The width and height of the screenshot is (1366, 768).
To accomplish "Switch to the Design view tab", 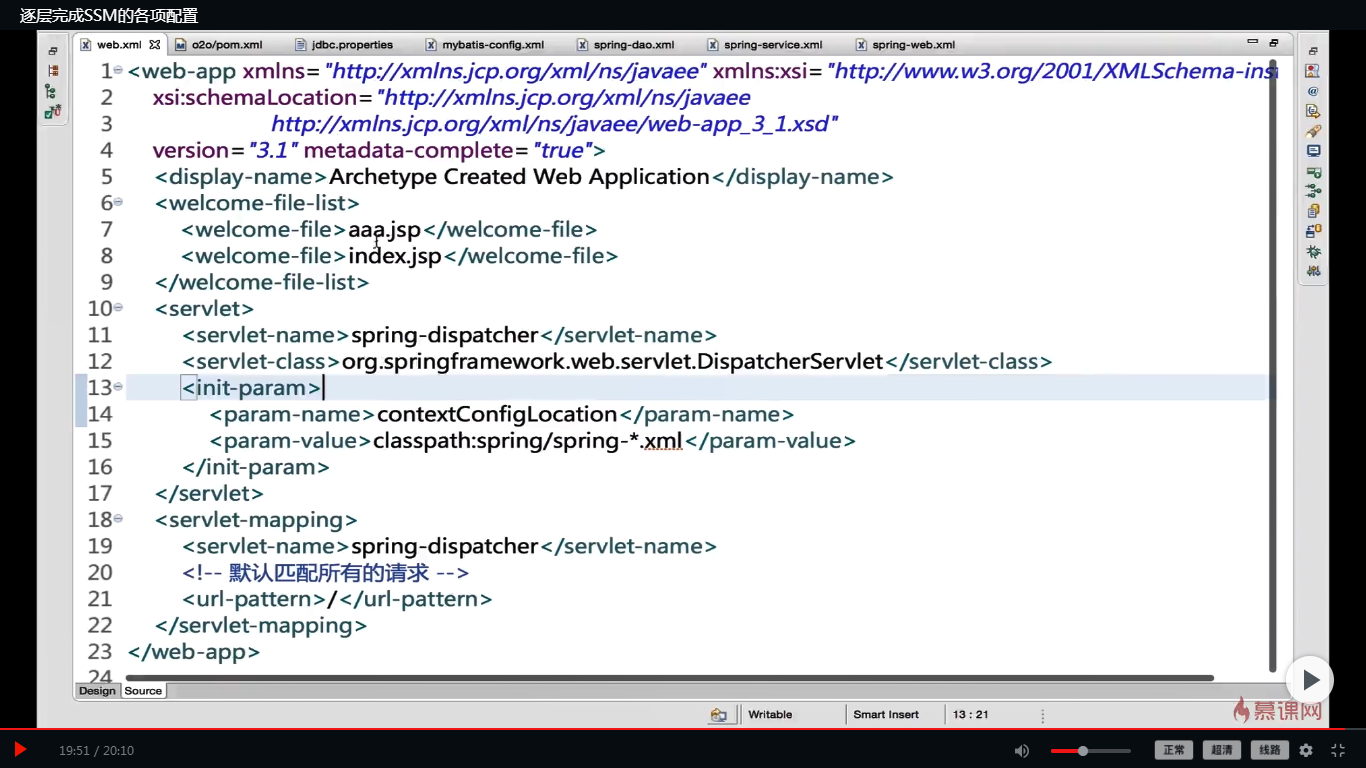I will tap(97, 691).
